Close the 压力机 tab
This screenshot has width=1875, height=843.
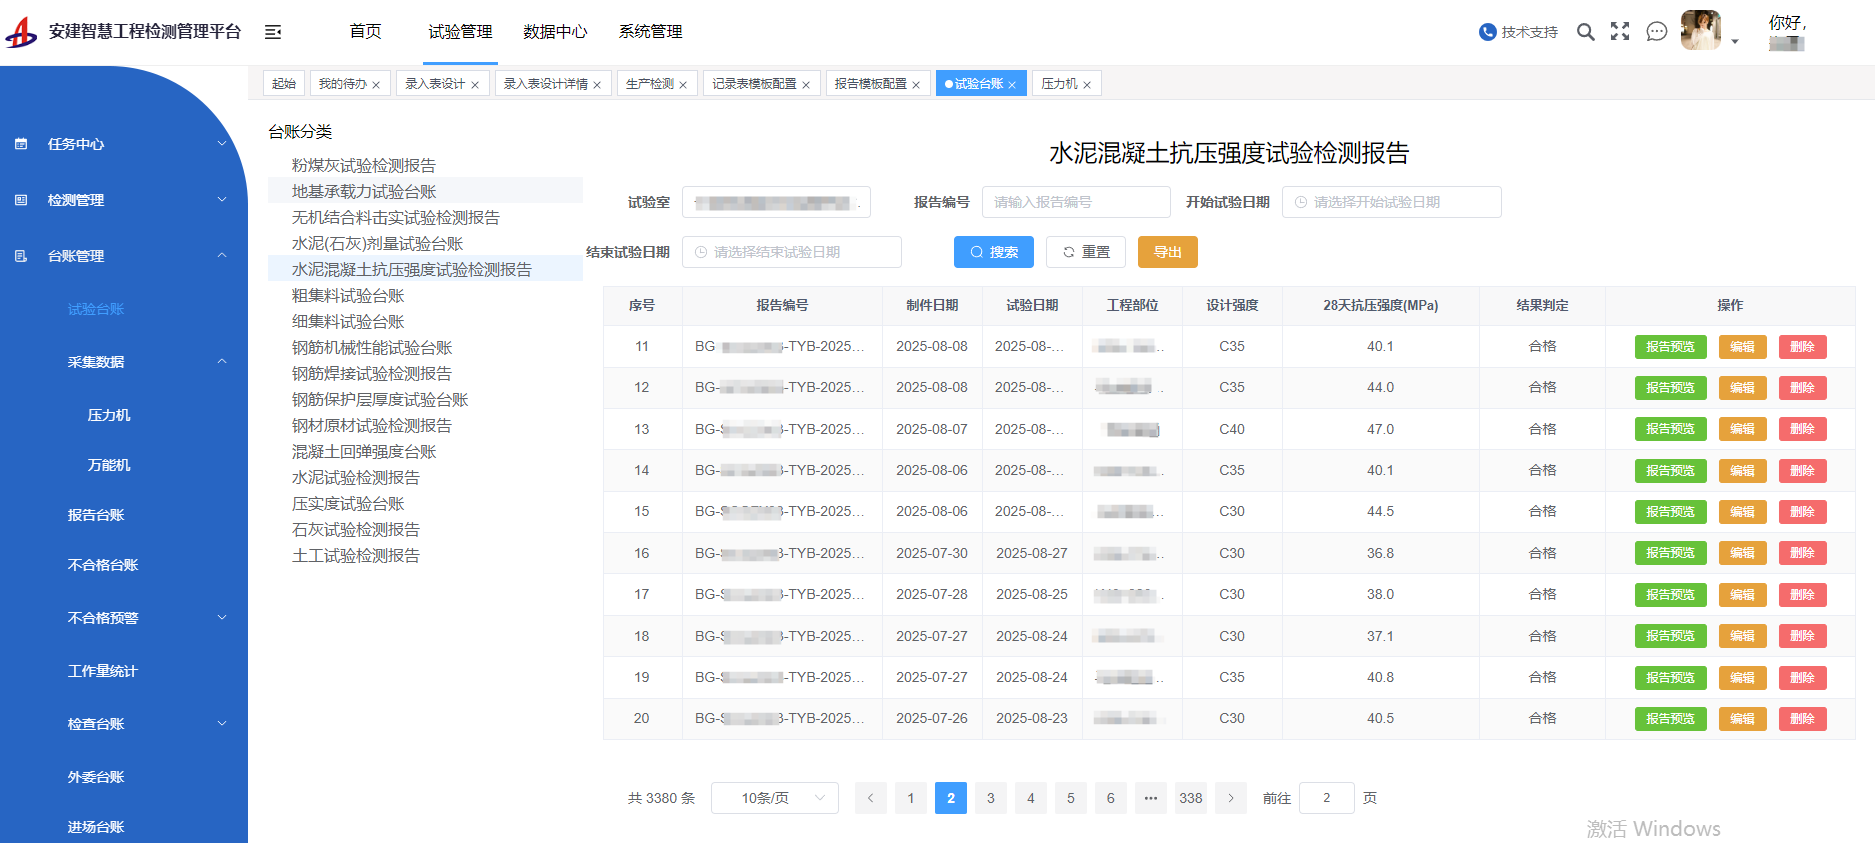(x=1087, y=85)
